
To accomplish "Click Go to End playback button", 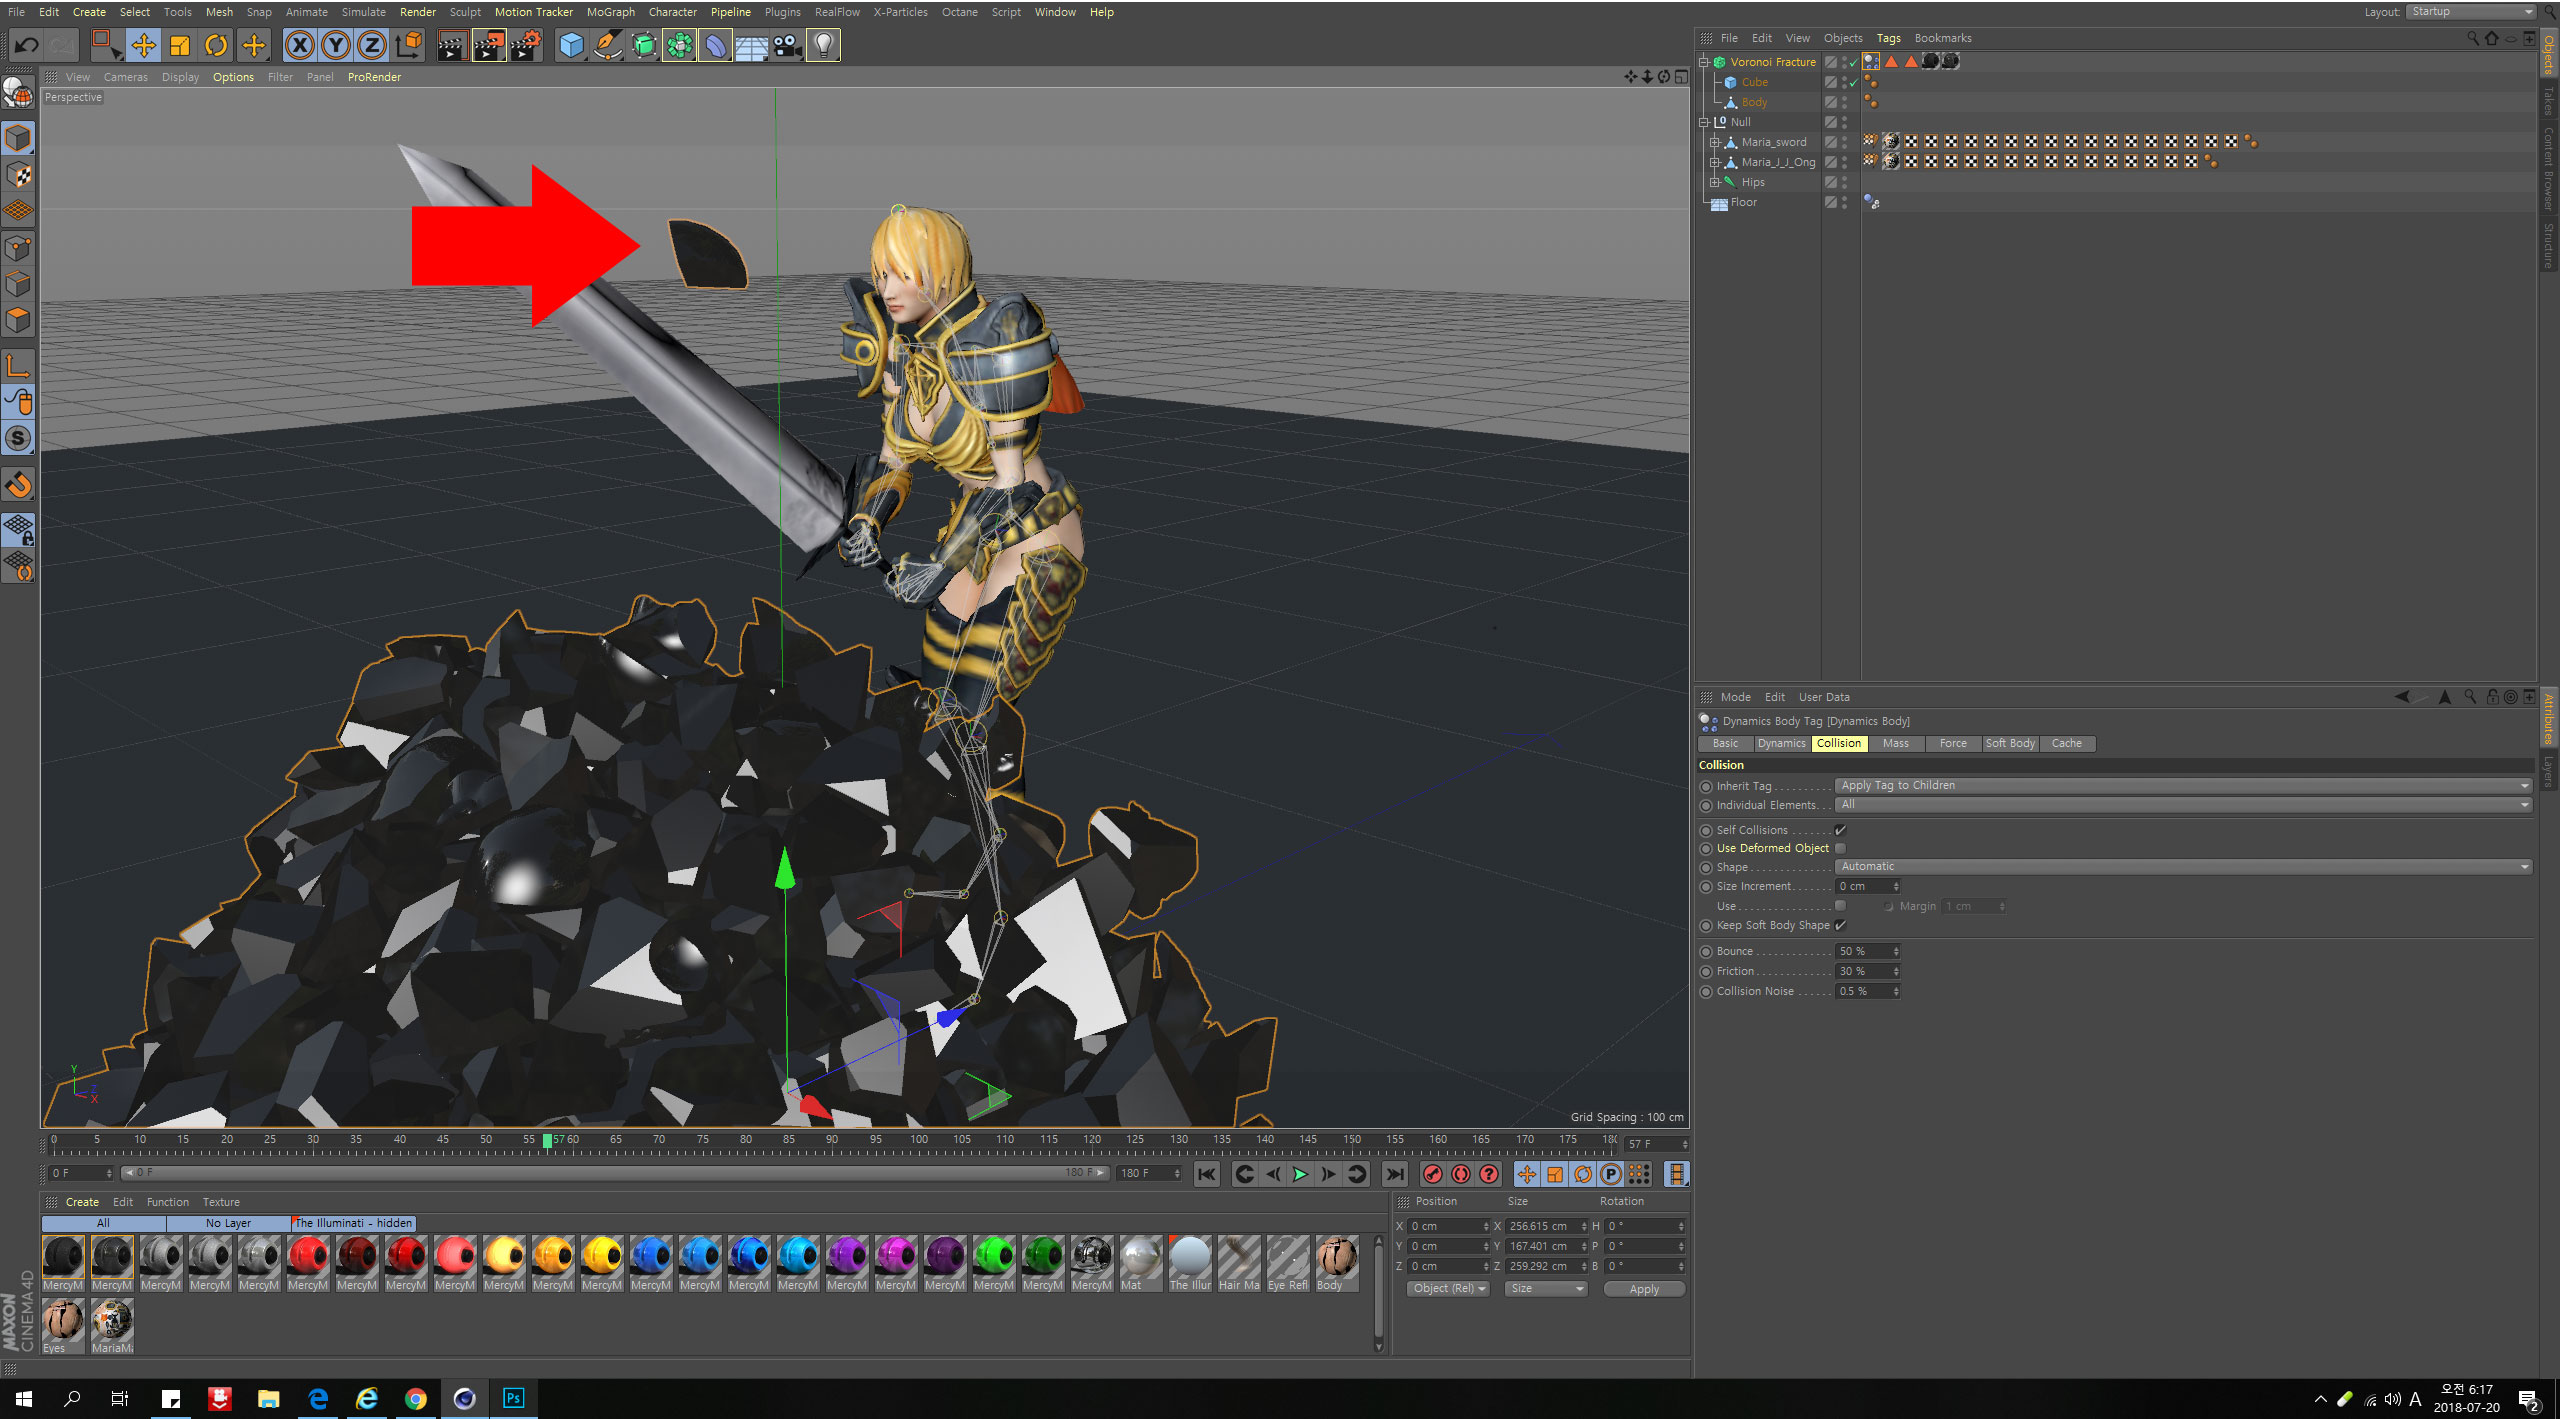I will pyautogui.click(x=1395, y=1174).
